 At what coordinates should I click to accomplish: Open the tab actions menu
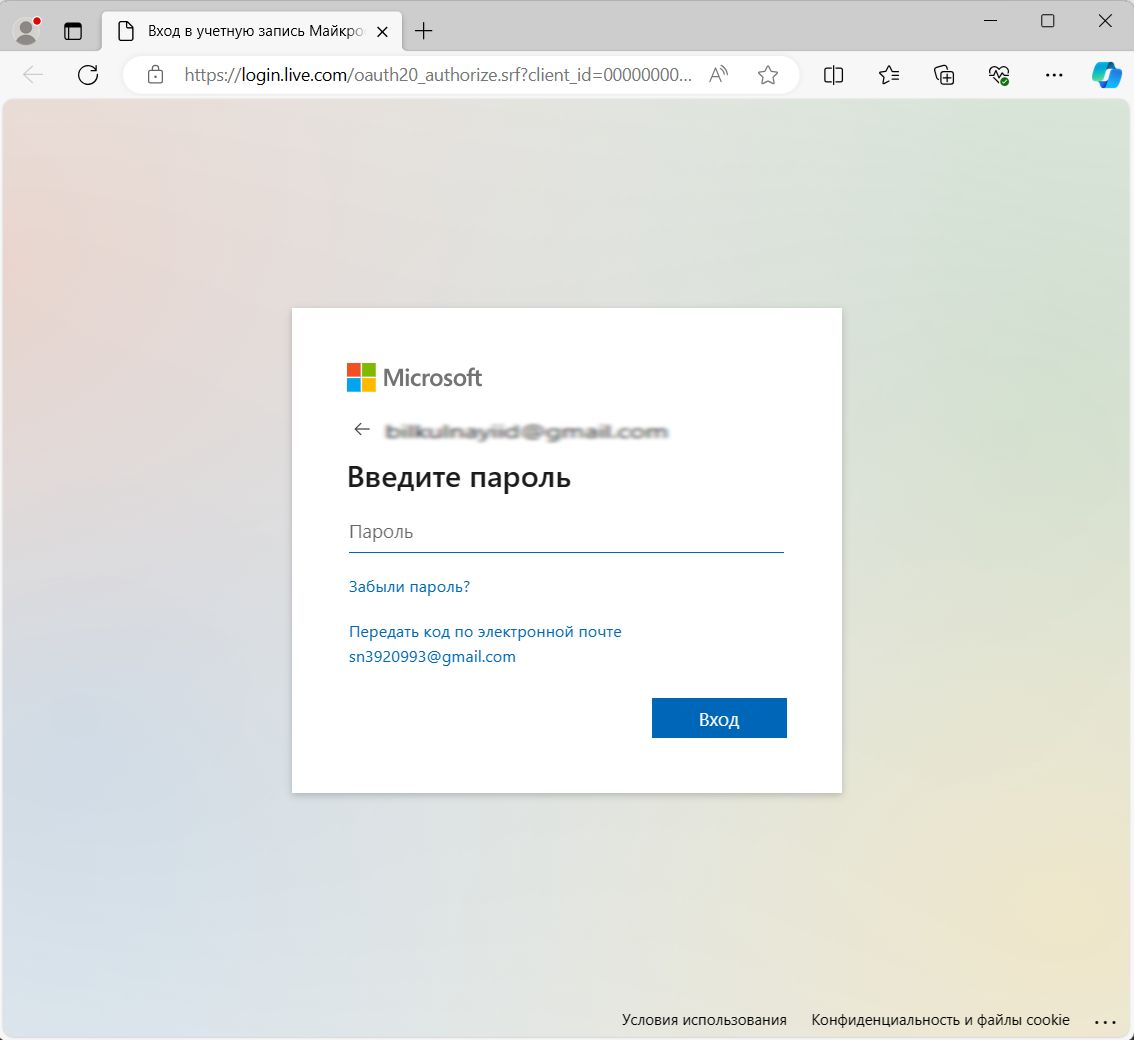pyautogui.click(x=73, y=31)
